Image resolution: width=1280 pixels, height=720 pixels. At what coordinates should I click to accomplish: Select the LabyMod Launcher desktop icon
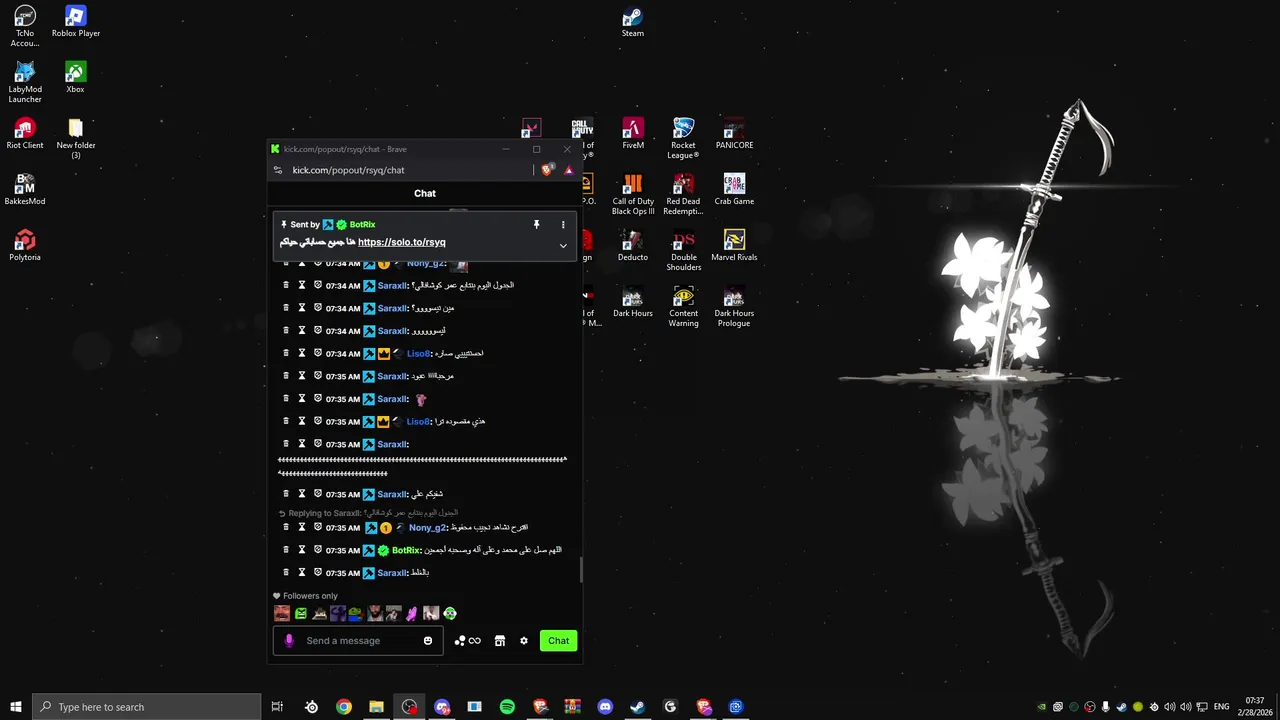point(25,82)
